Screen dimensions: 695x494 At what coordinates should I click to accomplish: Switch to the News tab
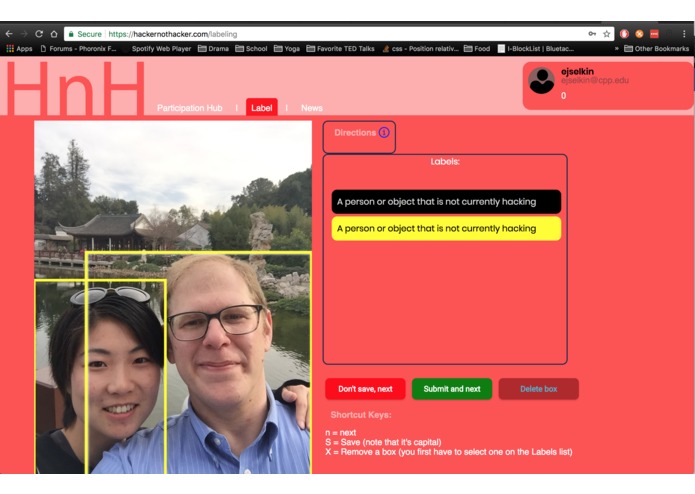click(x=312, y=108)
